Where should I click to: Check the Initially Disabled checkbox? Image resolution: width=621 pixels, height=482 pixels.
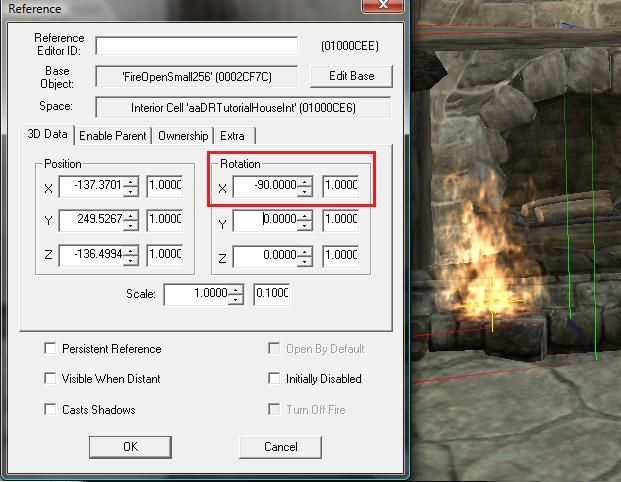(x=274, y=378)
